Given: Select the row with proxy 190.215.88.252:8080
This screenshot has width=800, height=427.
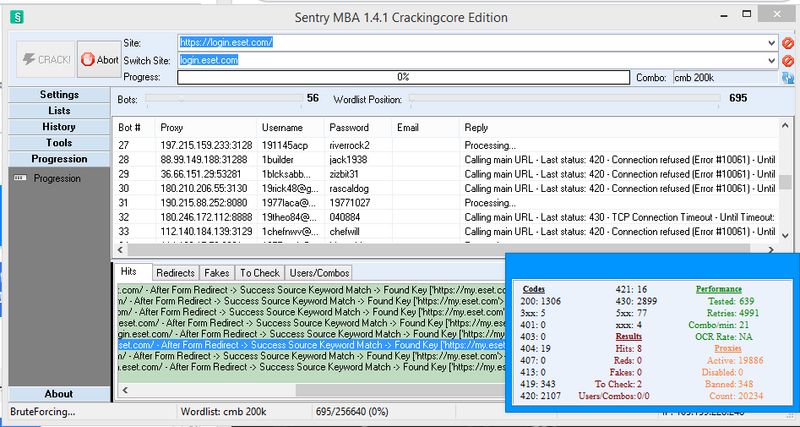Looking at the screenshot, I should coord(446,203).
